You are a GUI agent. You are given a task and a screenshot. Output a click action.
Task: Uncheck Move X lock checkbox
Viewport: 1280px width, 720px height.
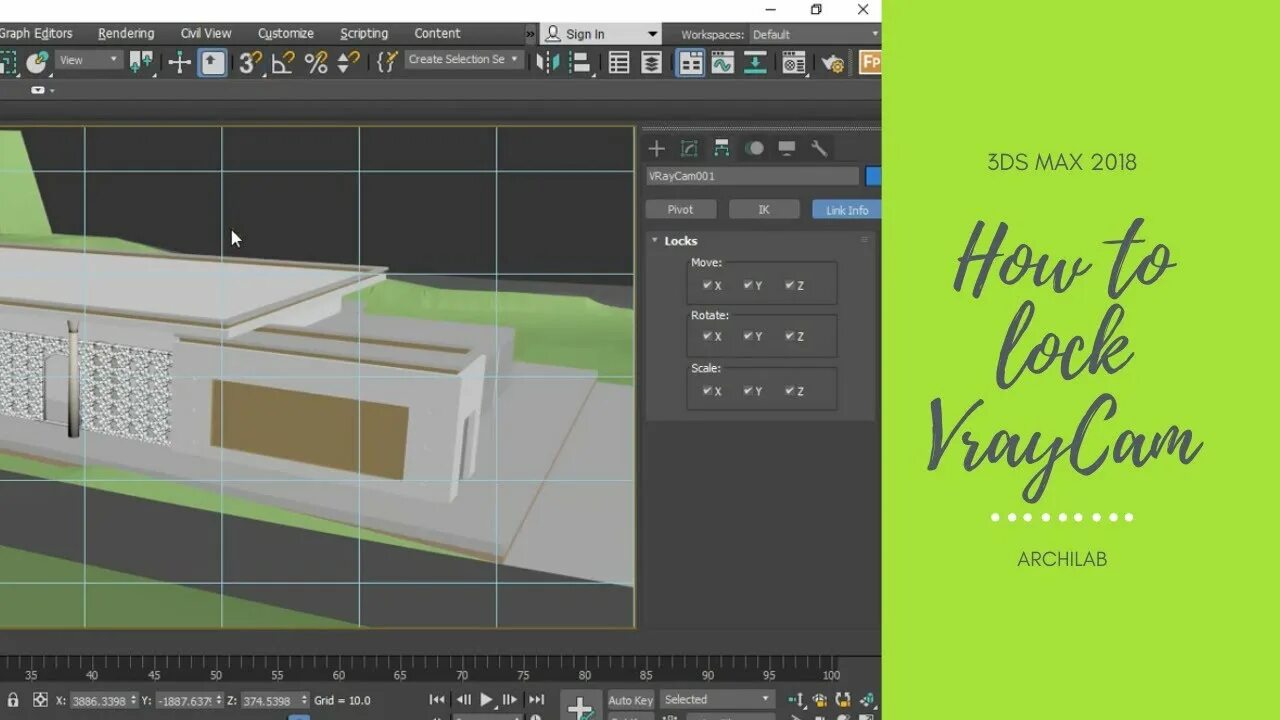coord(707,285)
